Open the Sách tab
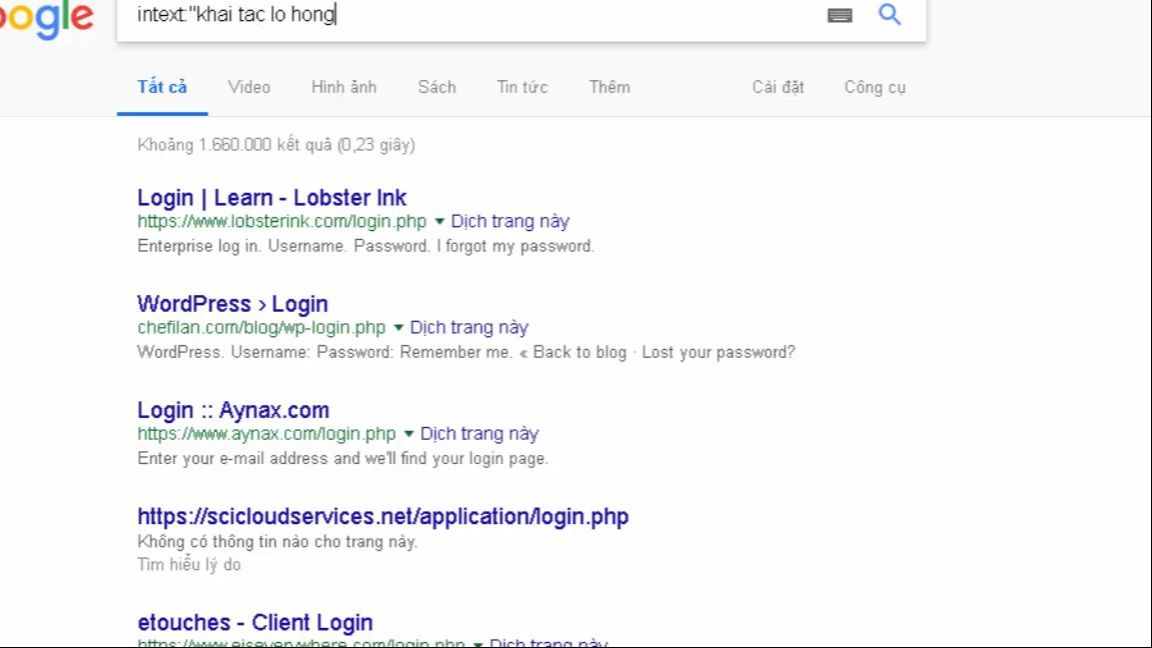The image size is (1152, 648). (437, 87)
